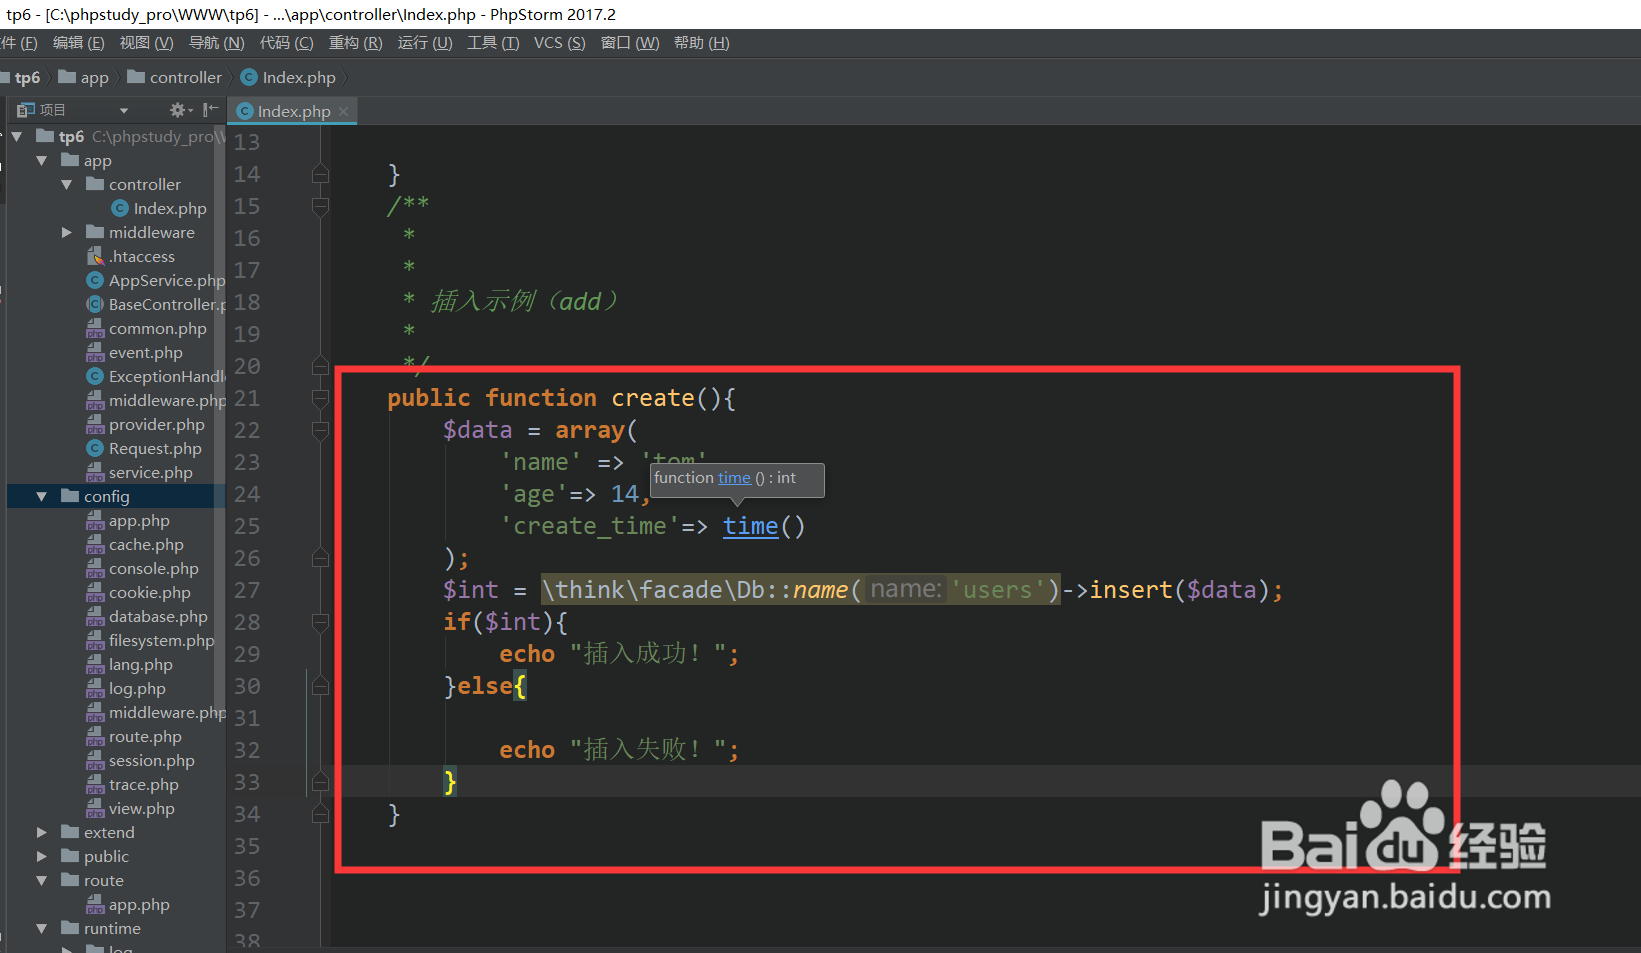
Task: Open the 视图 (V) menu
Action: coord(146,43)
